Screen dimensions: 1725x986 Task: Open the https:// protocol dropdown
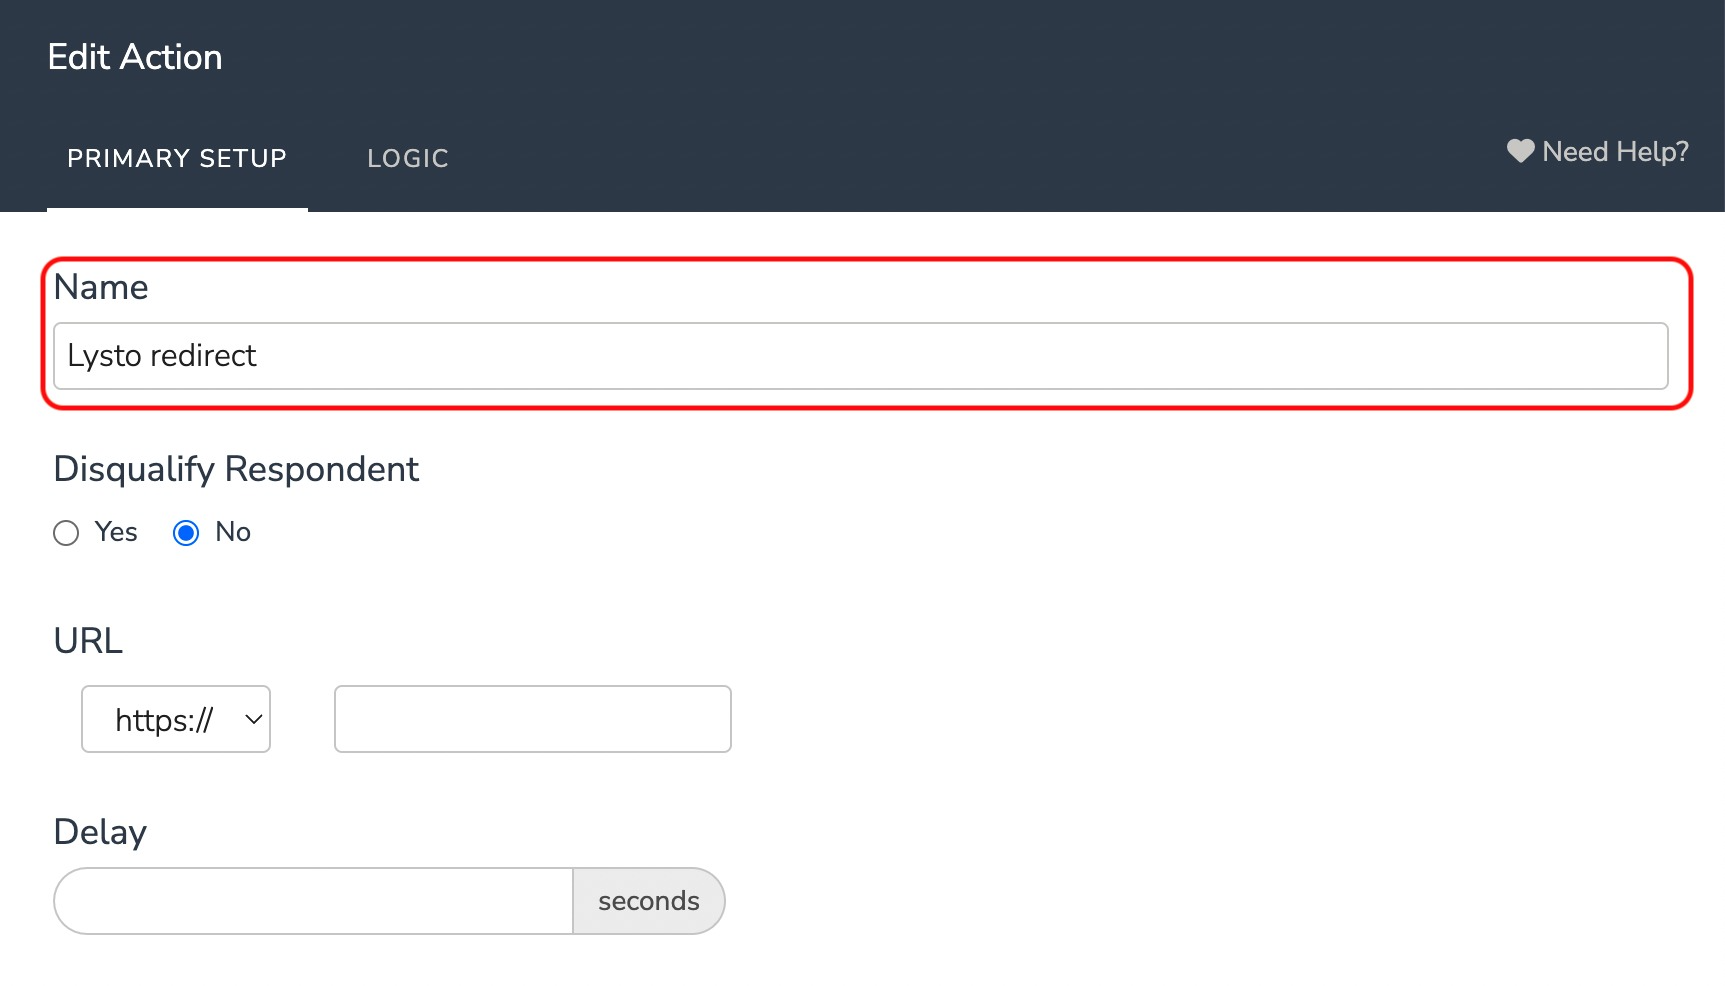(176, 719)
